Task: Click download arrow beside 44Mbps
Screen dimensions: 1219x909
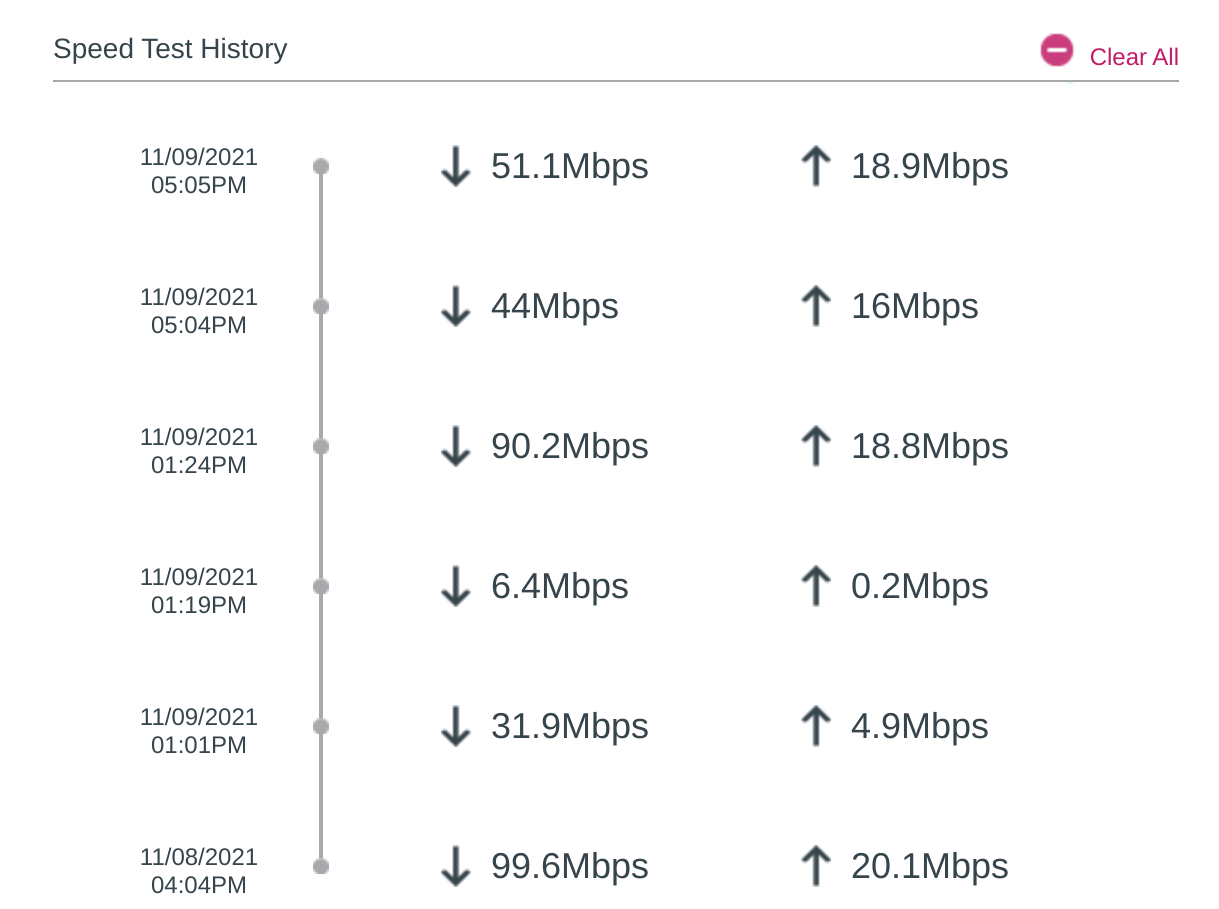Action: (455, 306)
